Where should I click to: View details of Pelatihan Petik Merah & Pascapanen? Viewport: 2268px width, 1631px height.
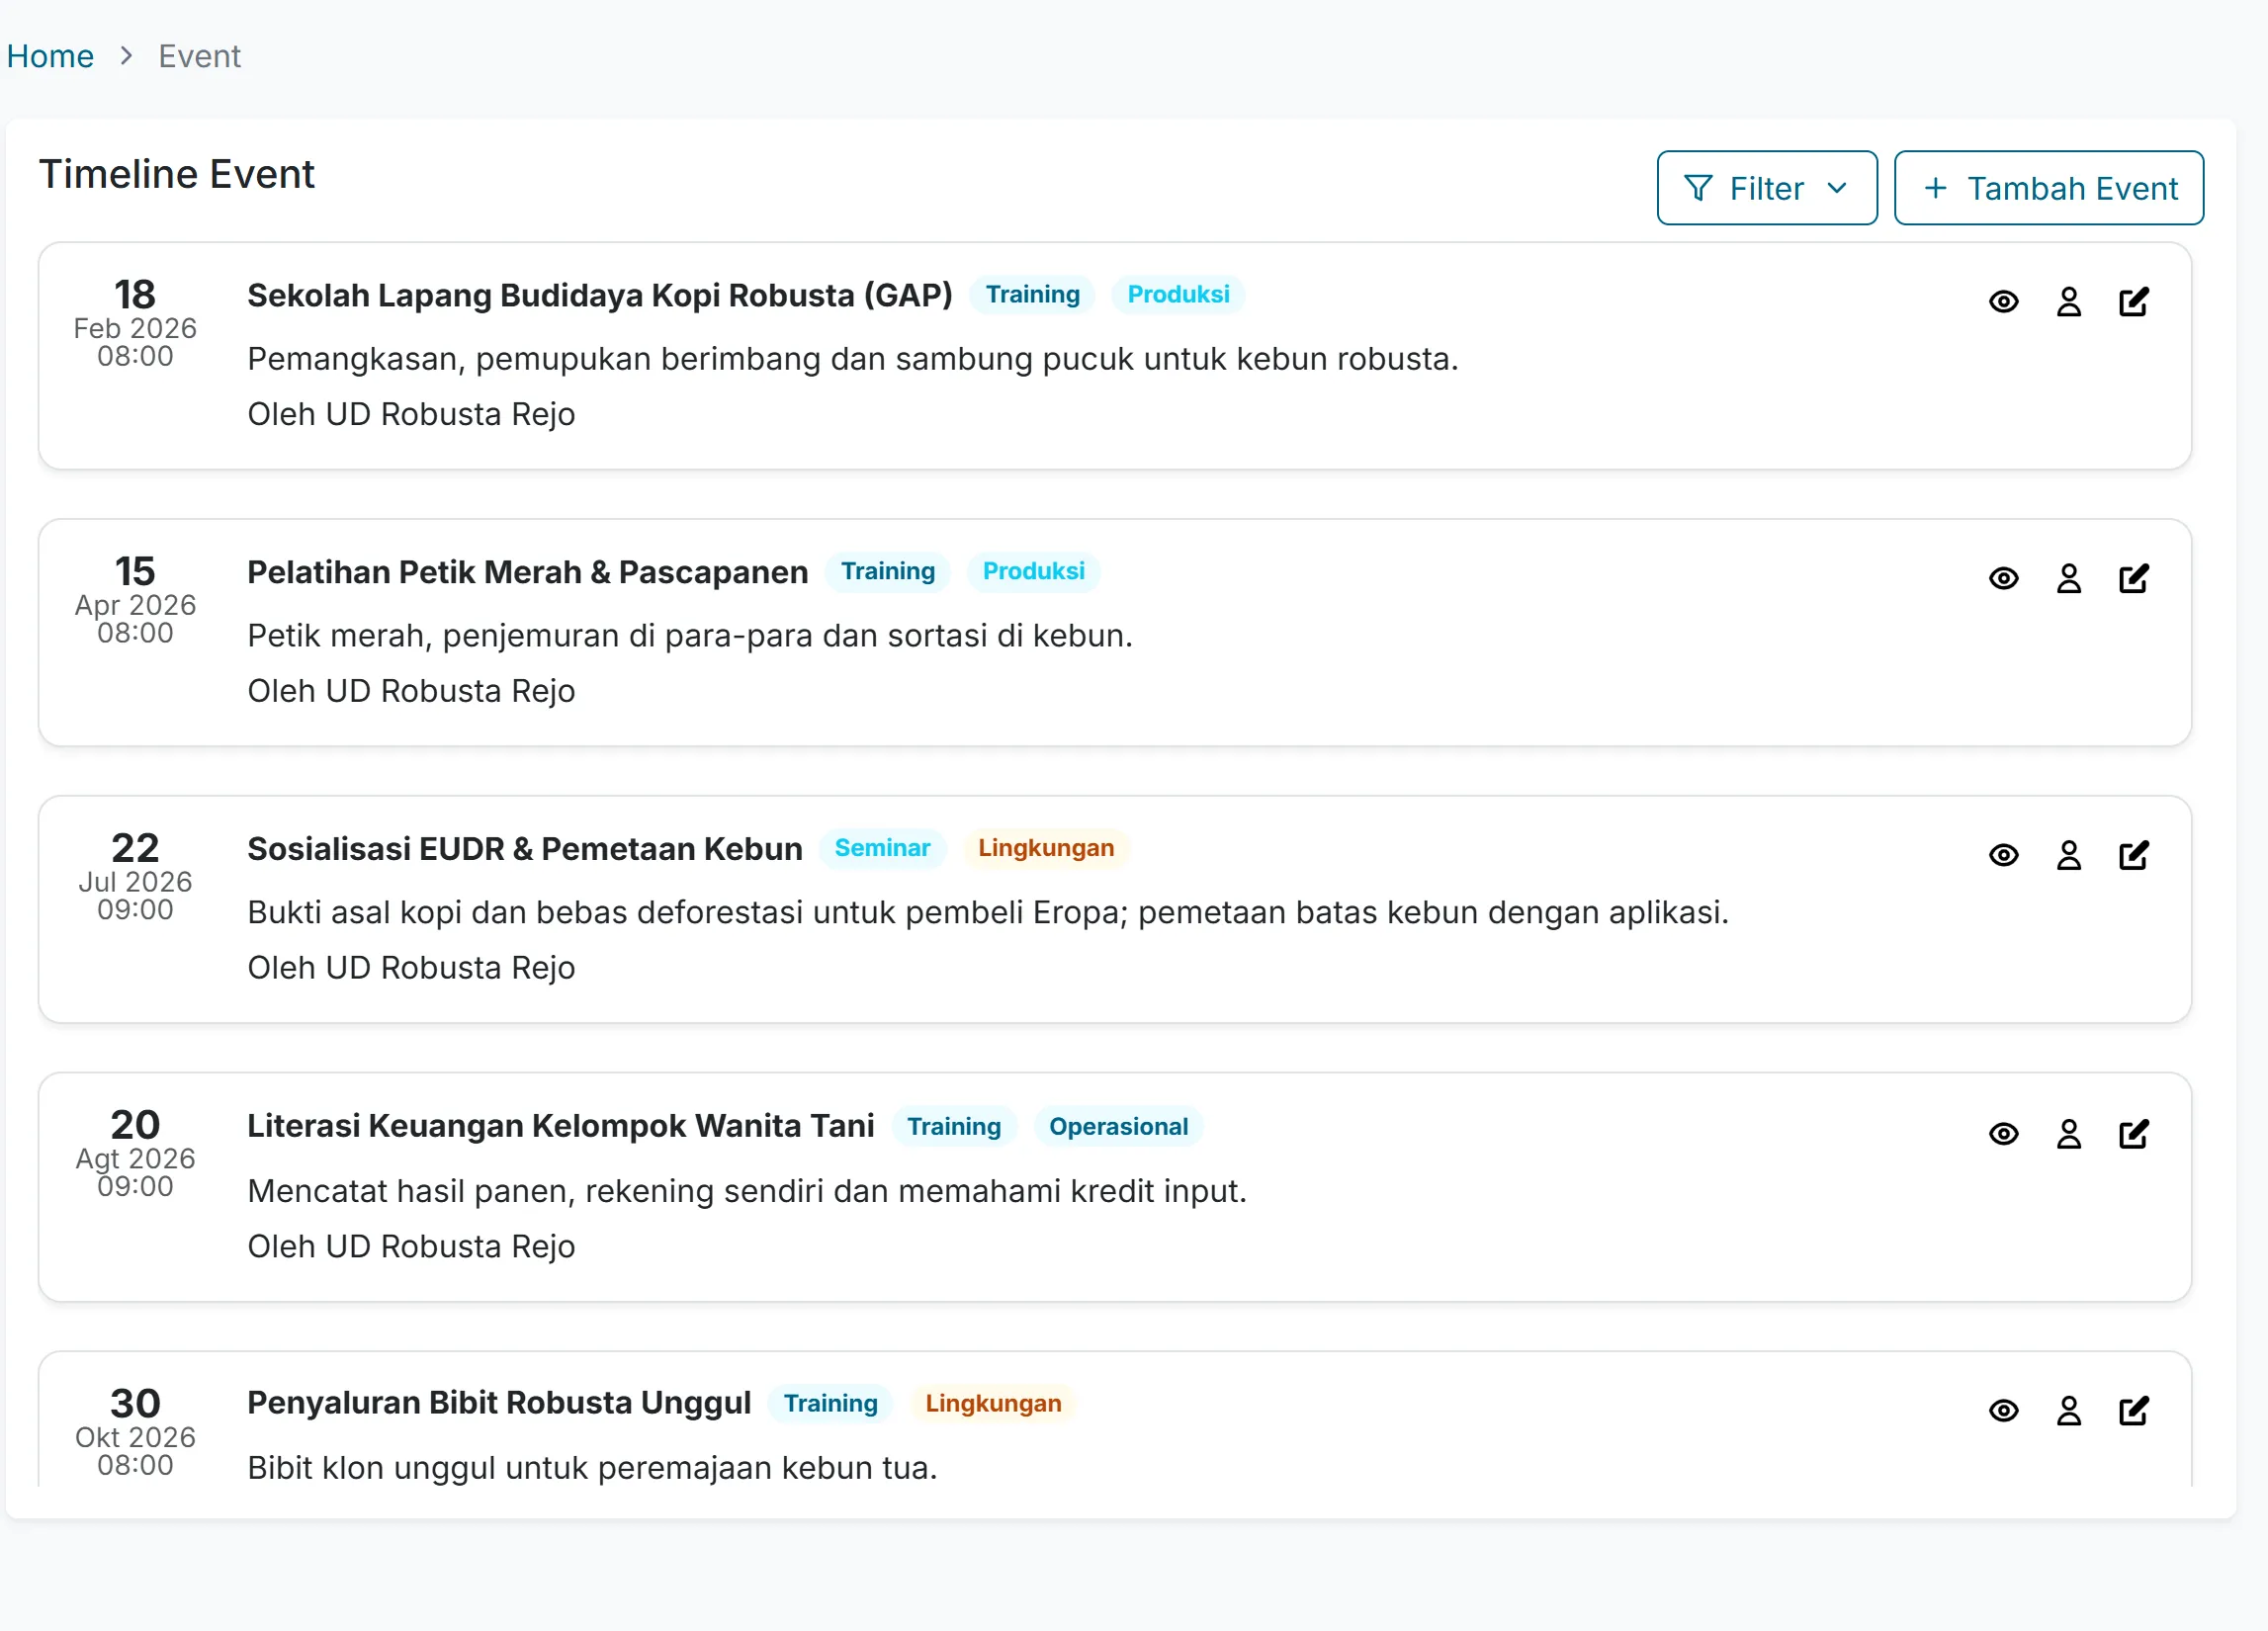click(x=2003, y=578)
